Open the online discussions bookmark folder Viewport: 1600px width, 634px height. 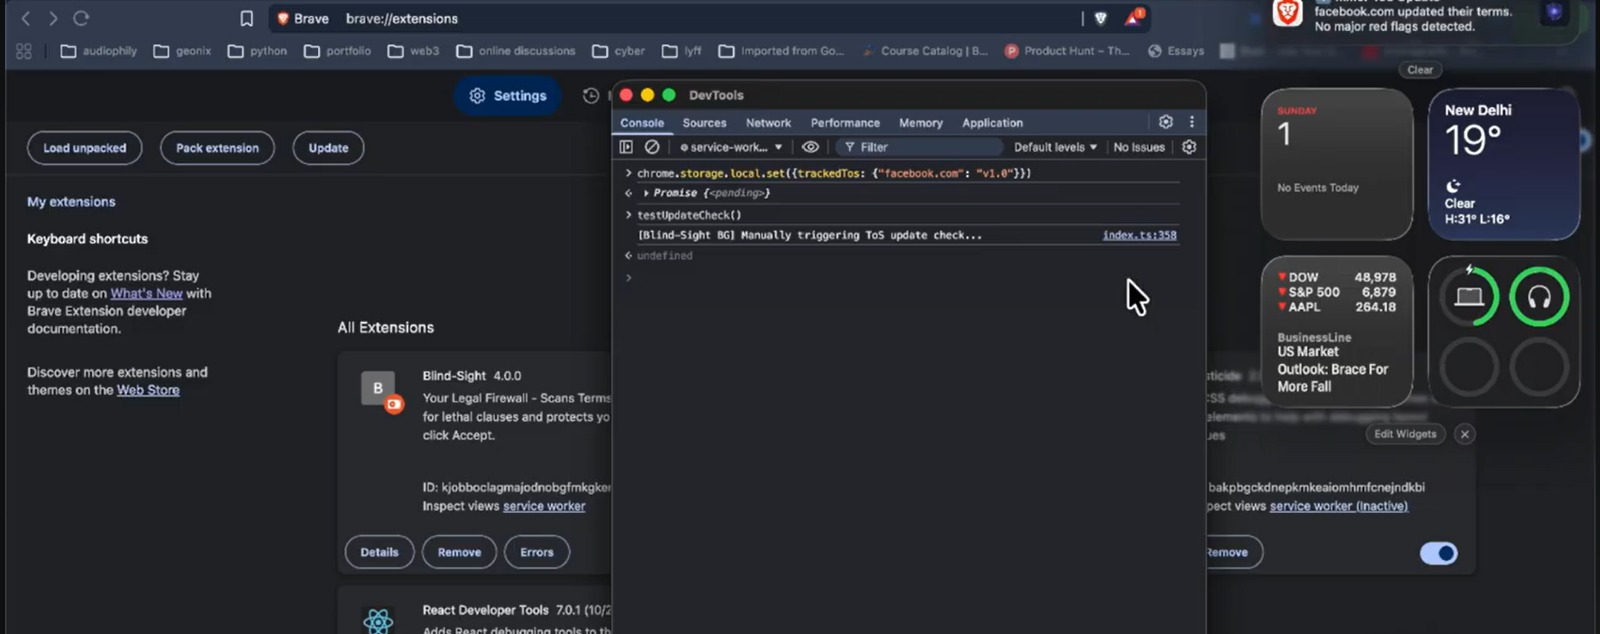click(515, 51)
